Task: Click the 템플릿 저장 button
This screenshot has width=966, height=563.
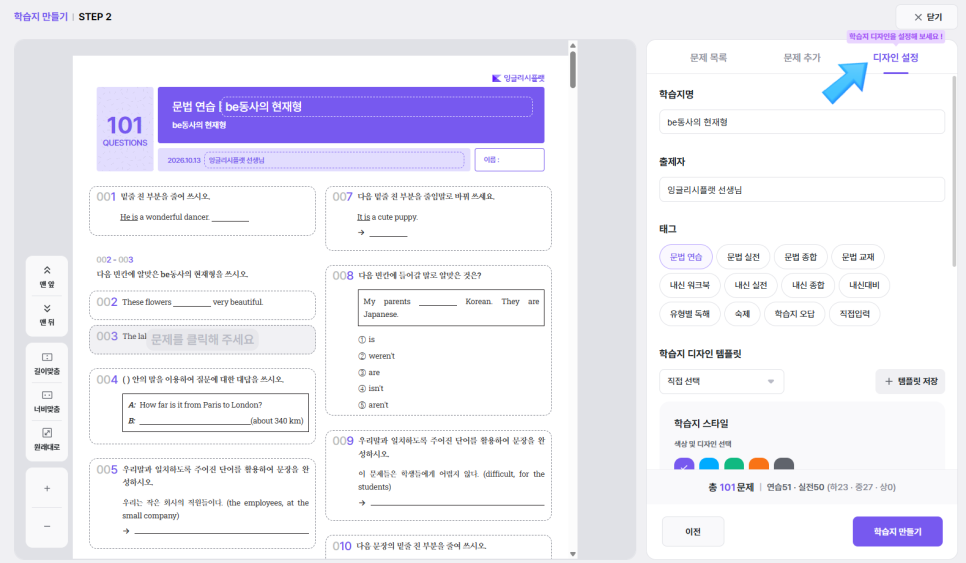Action: pos(910,381)
